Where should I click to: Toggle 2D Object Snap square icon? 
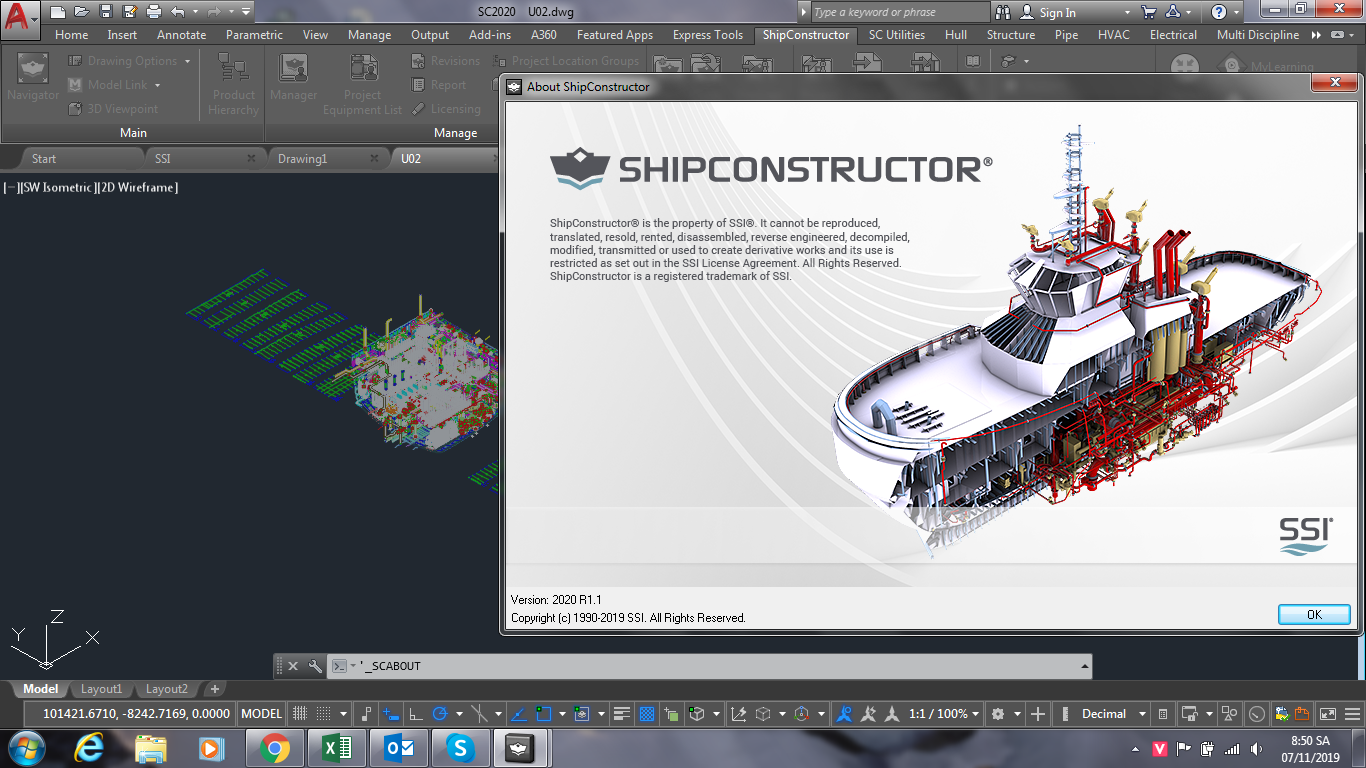point(544,714)
